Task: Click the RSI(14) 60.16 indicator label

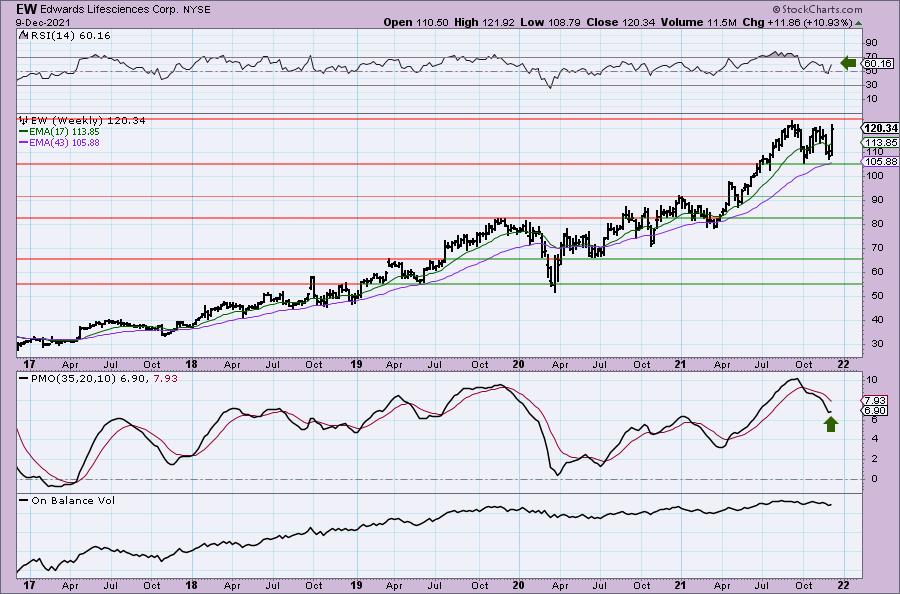Action: point(69,35)
